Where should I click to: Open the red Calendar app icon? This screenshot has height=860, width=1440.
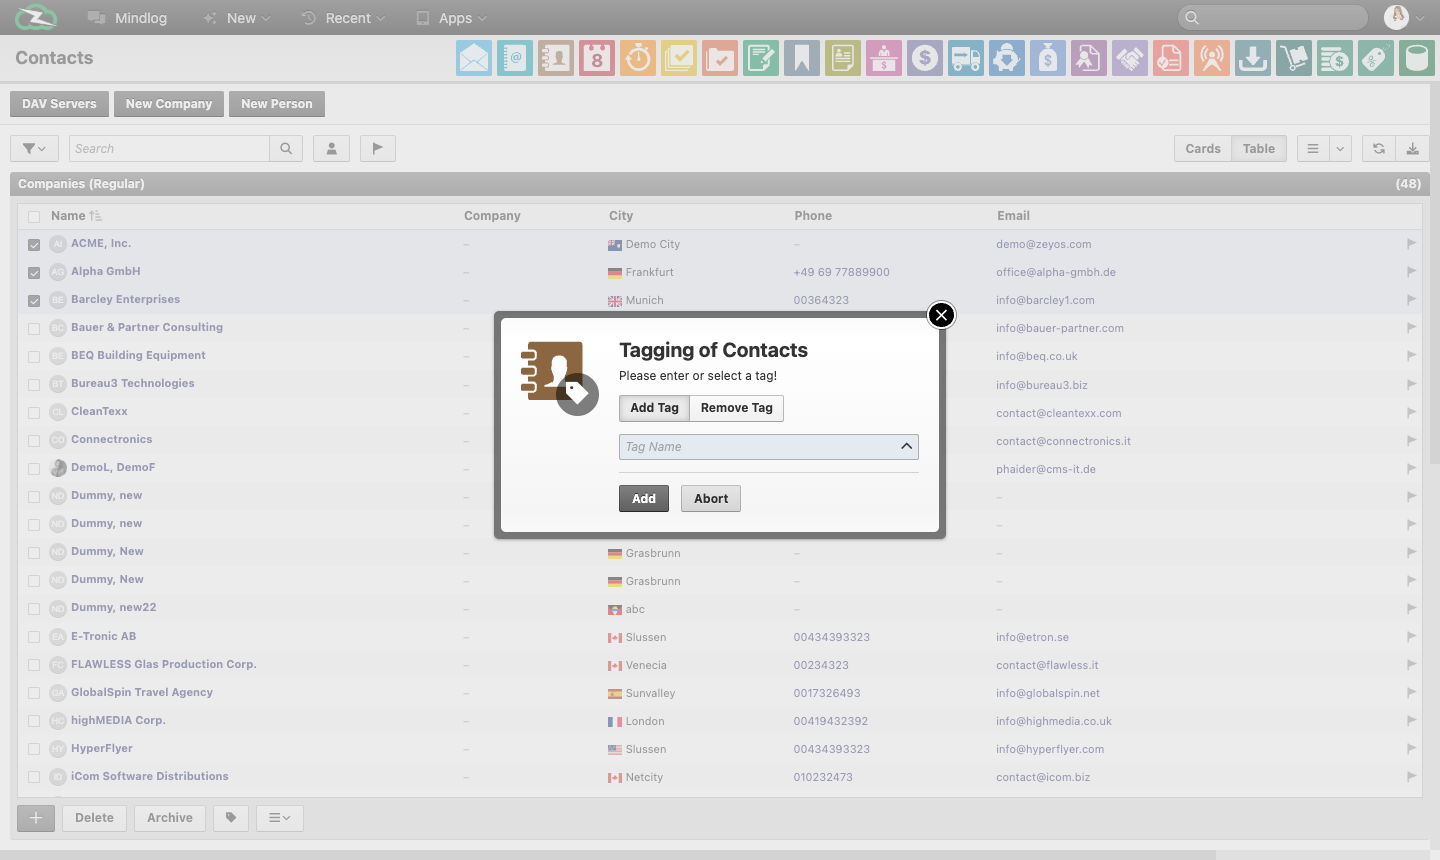(597, 58)
